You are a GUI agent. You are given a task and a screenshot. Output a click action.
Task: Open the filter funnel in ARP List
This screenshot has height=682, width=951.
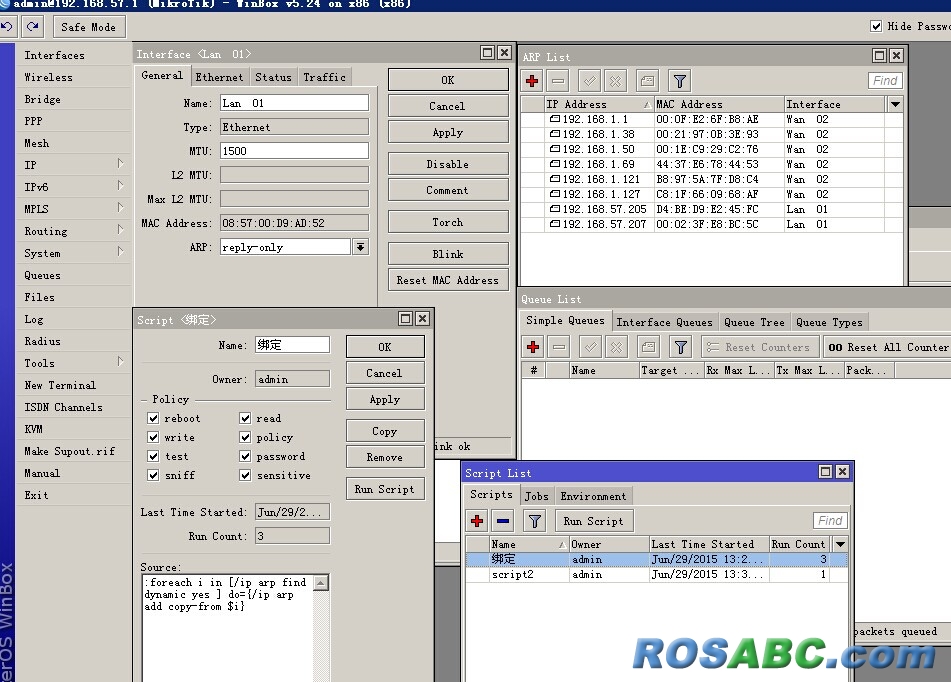point(680,81)
